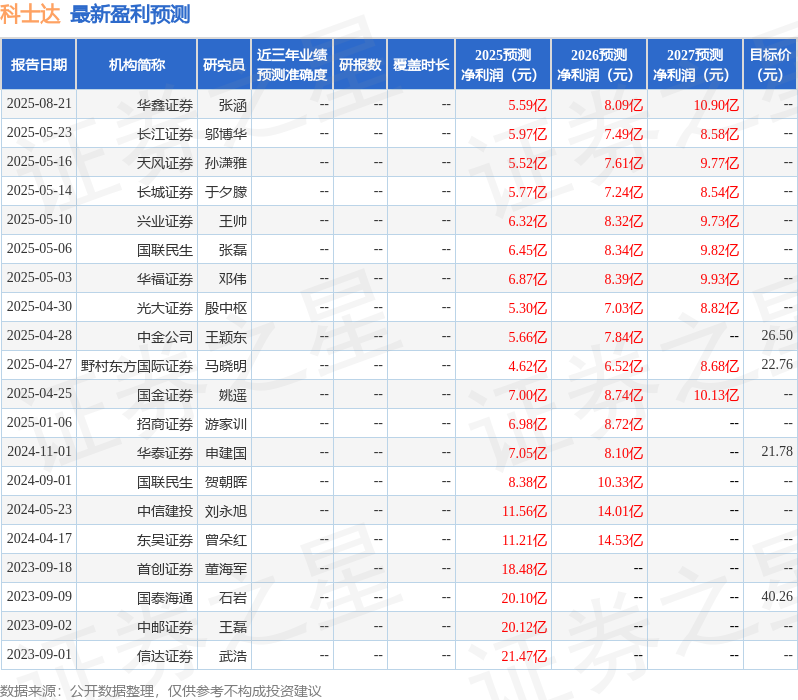Click the 20.12亿 forecast value
Viewport: 798px width, 700px height.
(x=524, y=628)
